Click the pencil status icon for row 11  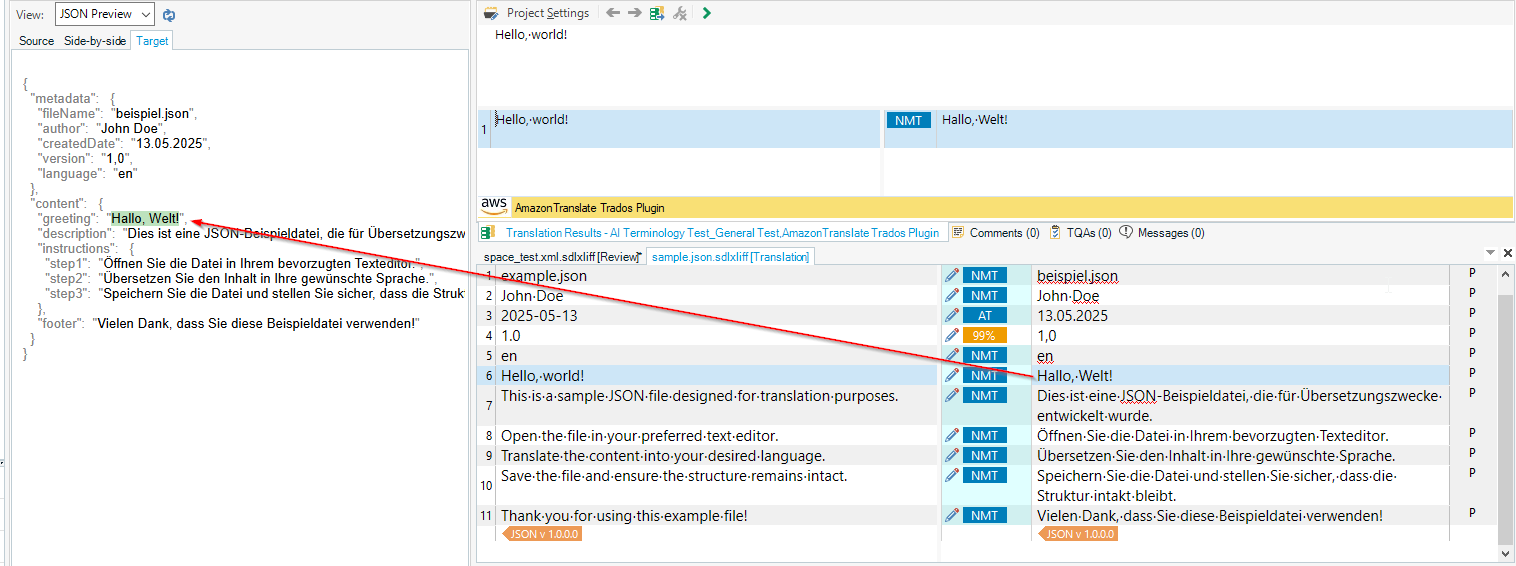pyautogui.click(x=952, y=515)
